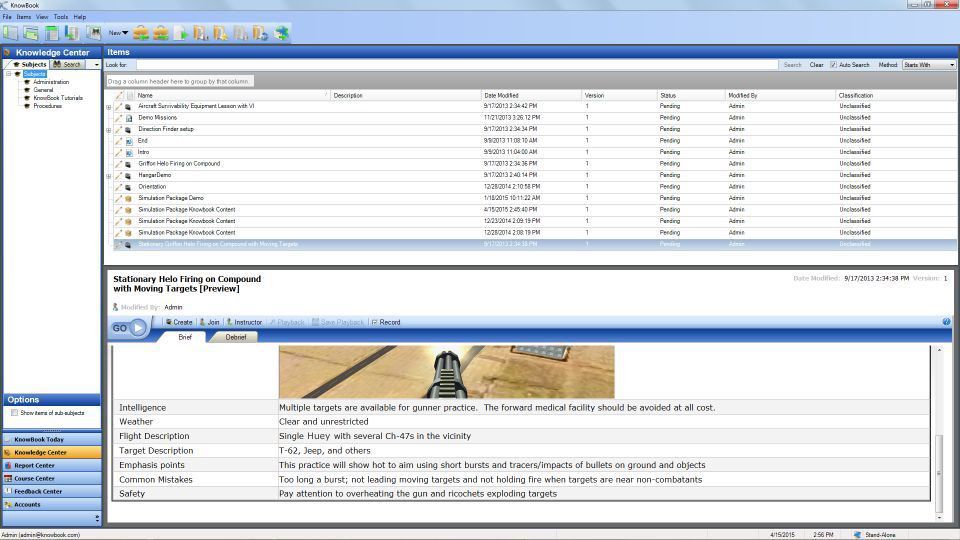The width and height of the screenshot is (960, 540).
Task: Click the Report Center icon in navigation pane
Action: (8, 465)
